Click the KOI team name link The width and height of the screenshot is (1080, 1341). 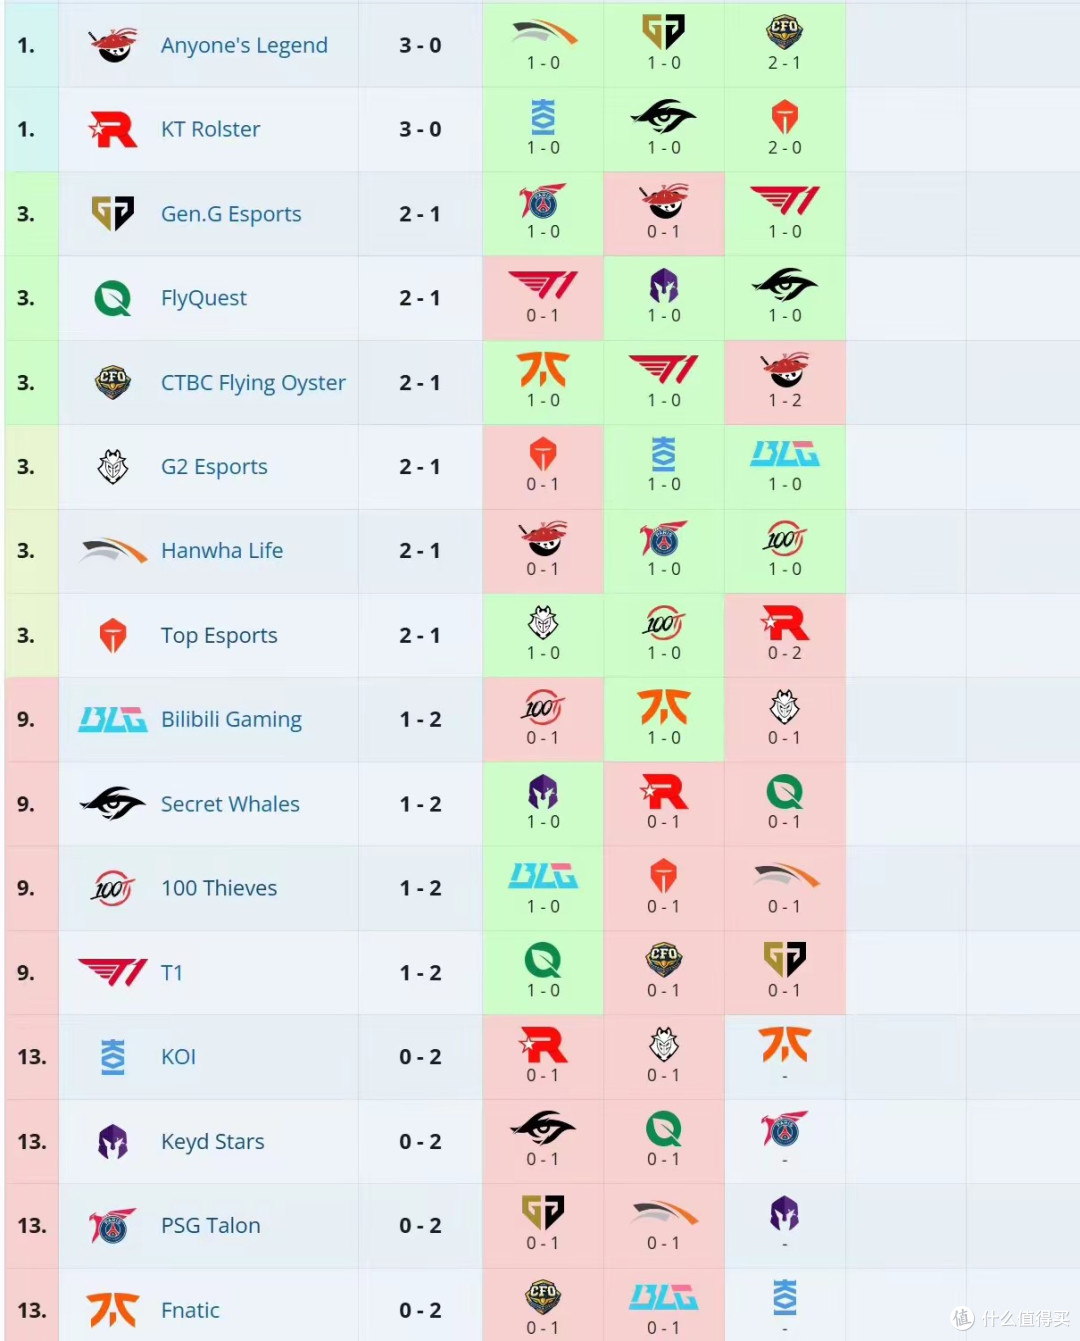[178, 1057]
